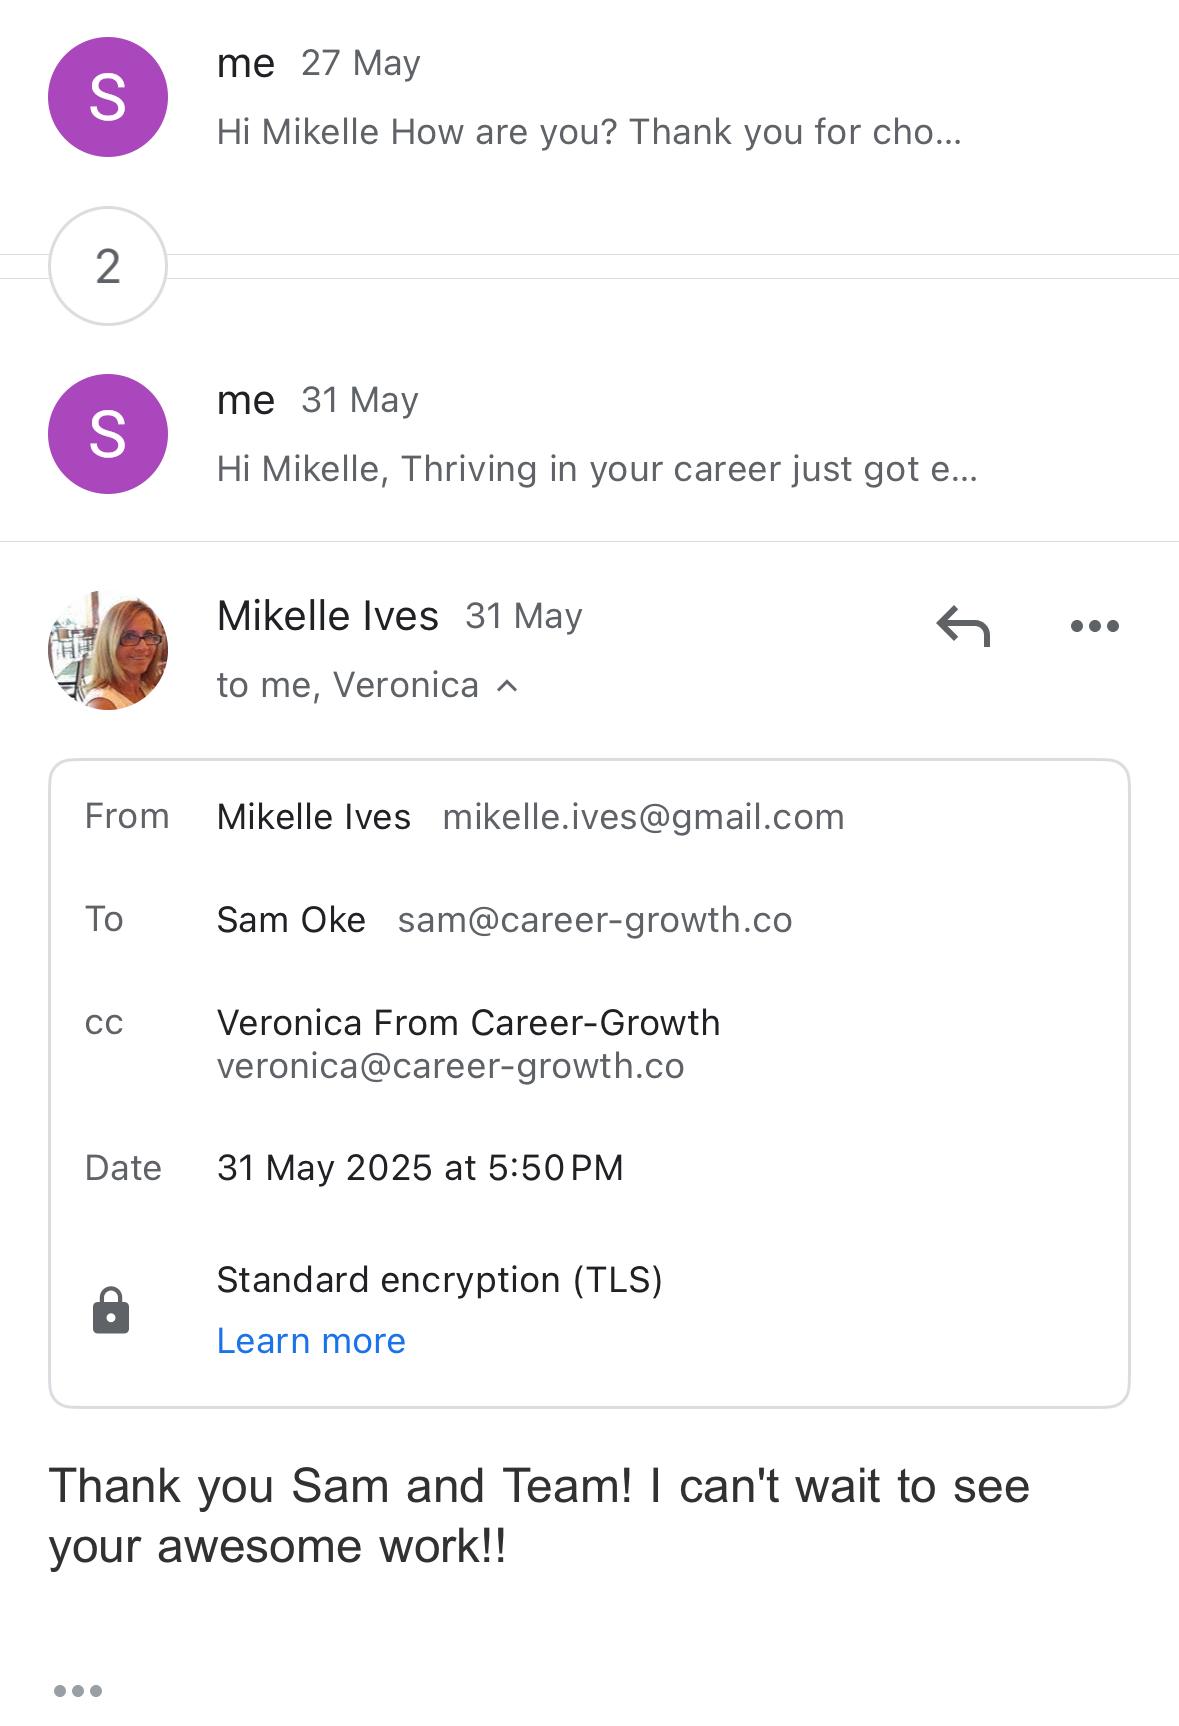This screenshot has height=1726, width=1179.
Task: Expand the 2 hidden messages circle
Action: pos(108,266)
